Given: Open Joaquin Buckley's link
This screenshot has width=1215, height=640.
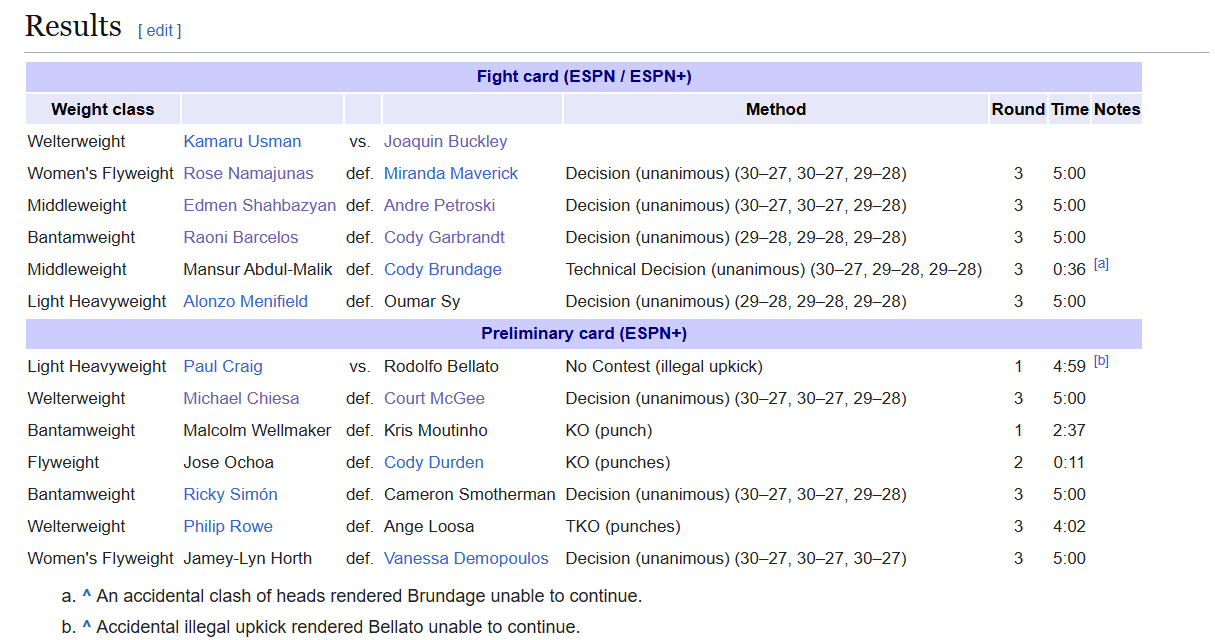Looking at the screenshot, I should pos(446,141).
